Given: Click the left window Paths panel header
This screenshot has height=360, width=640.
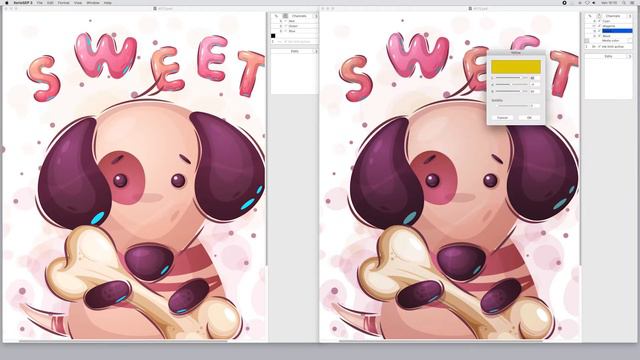Looking at the screenshot, I should pos(295,51).
